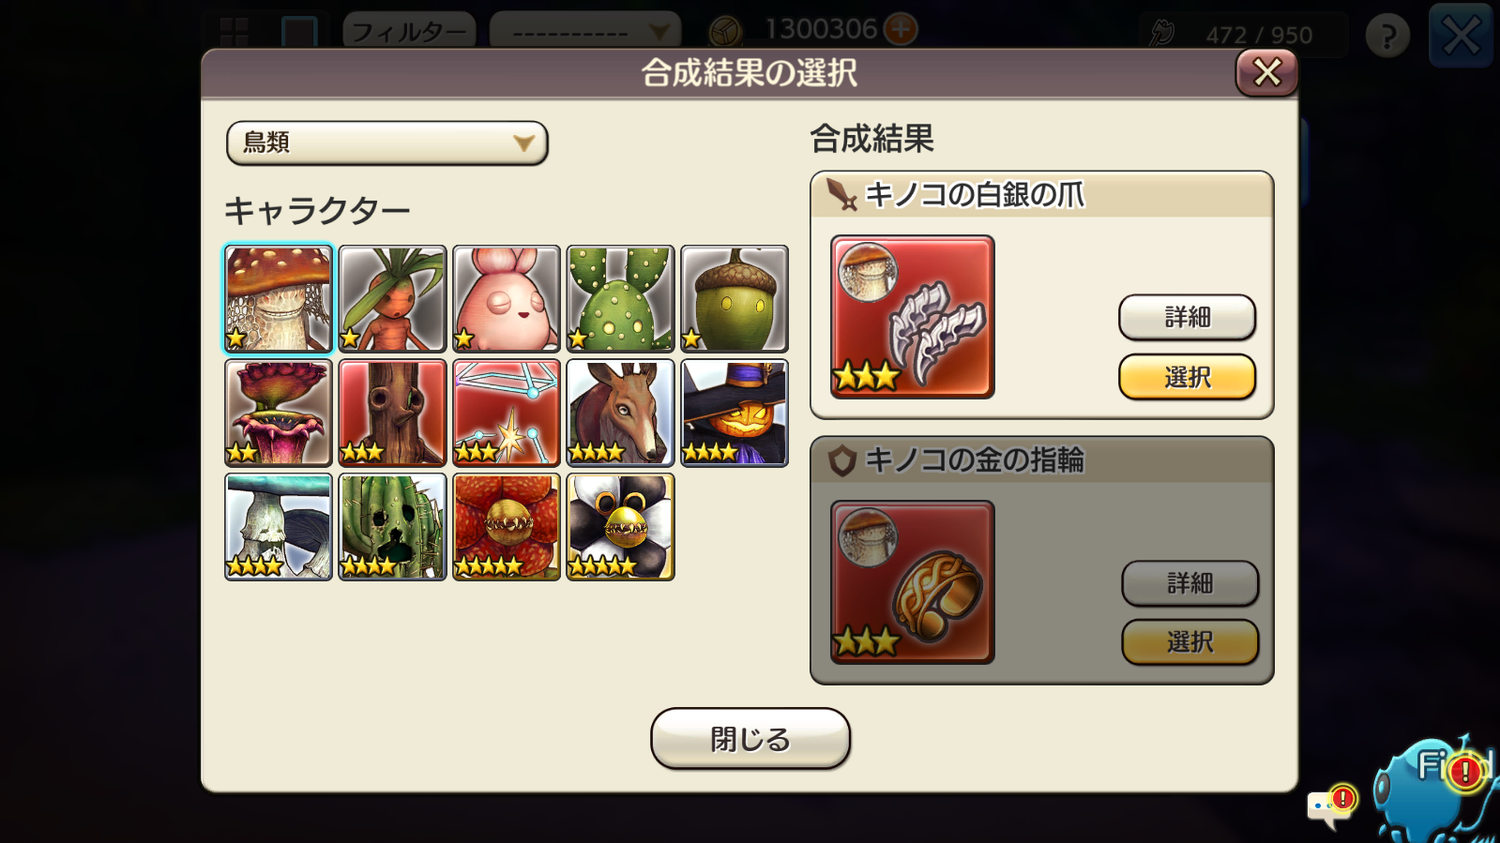Select the green acorn character
Screen dimensions: 1500x843
(734, 299)
